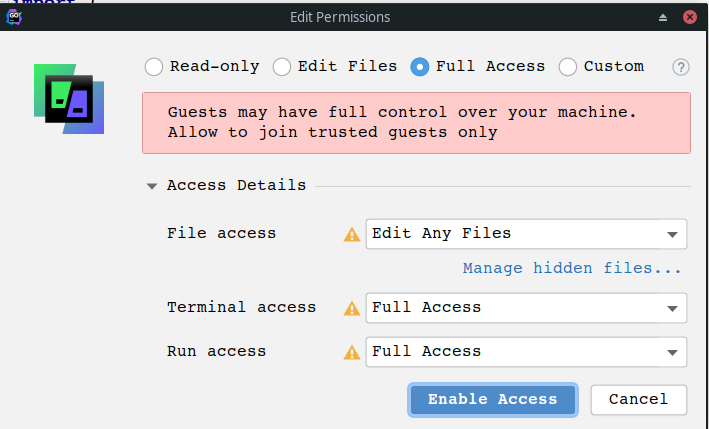Image resolution: width=709 pixels, height=429 pixels.
Task: Click the GoLand app icon in title bar
Action: (x=15, y=17)
